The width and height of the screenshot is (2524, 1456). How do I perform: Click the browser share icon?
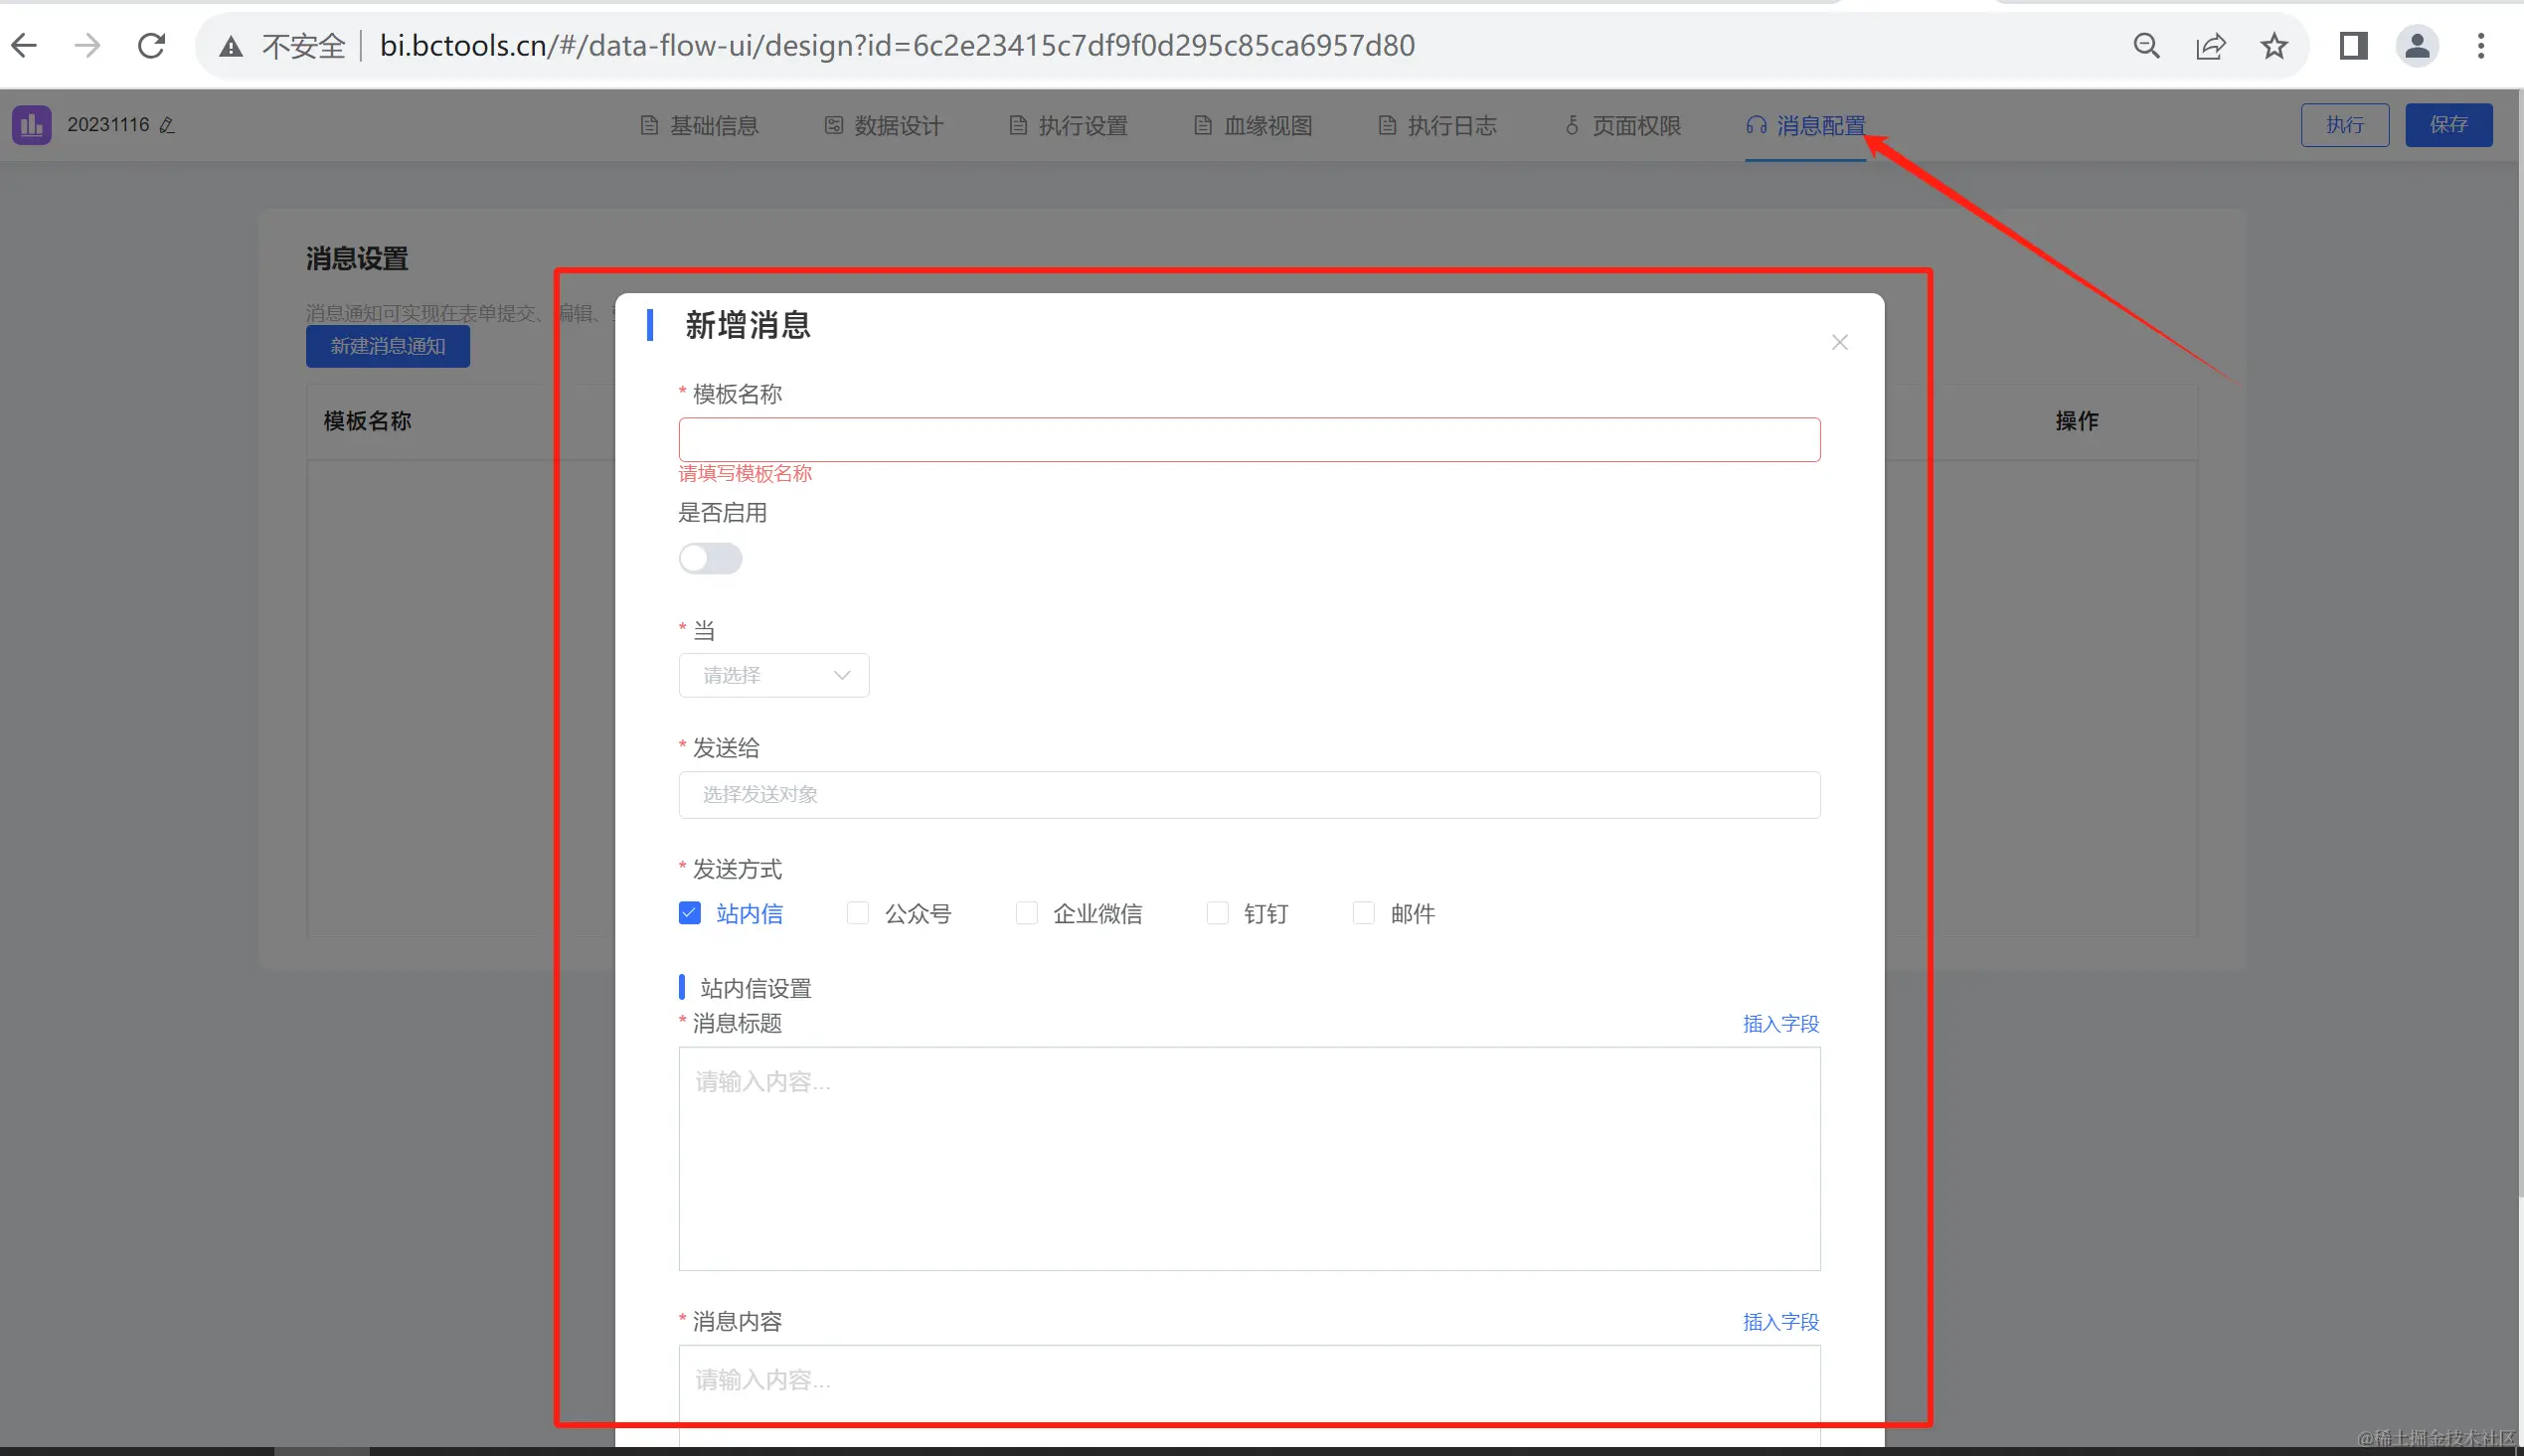click(2210, 46)
